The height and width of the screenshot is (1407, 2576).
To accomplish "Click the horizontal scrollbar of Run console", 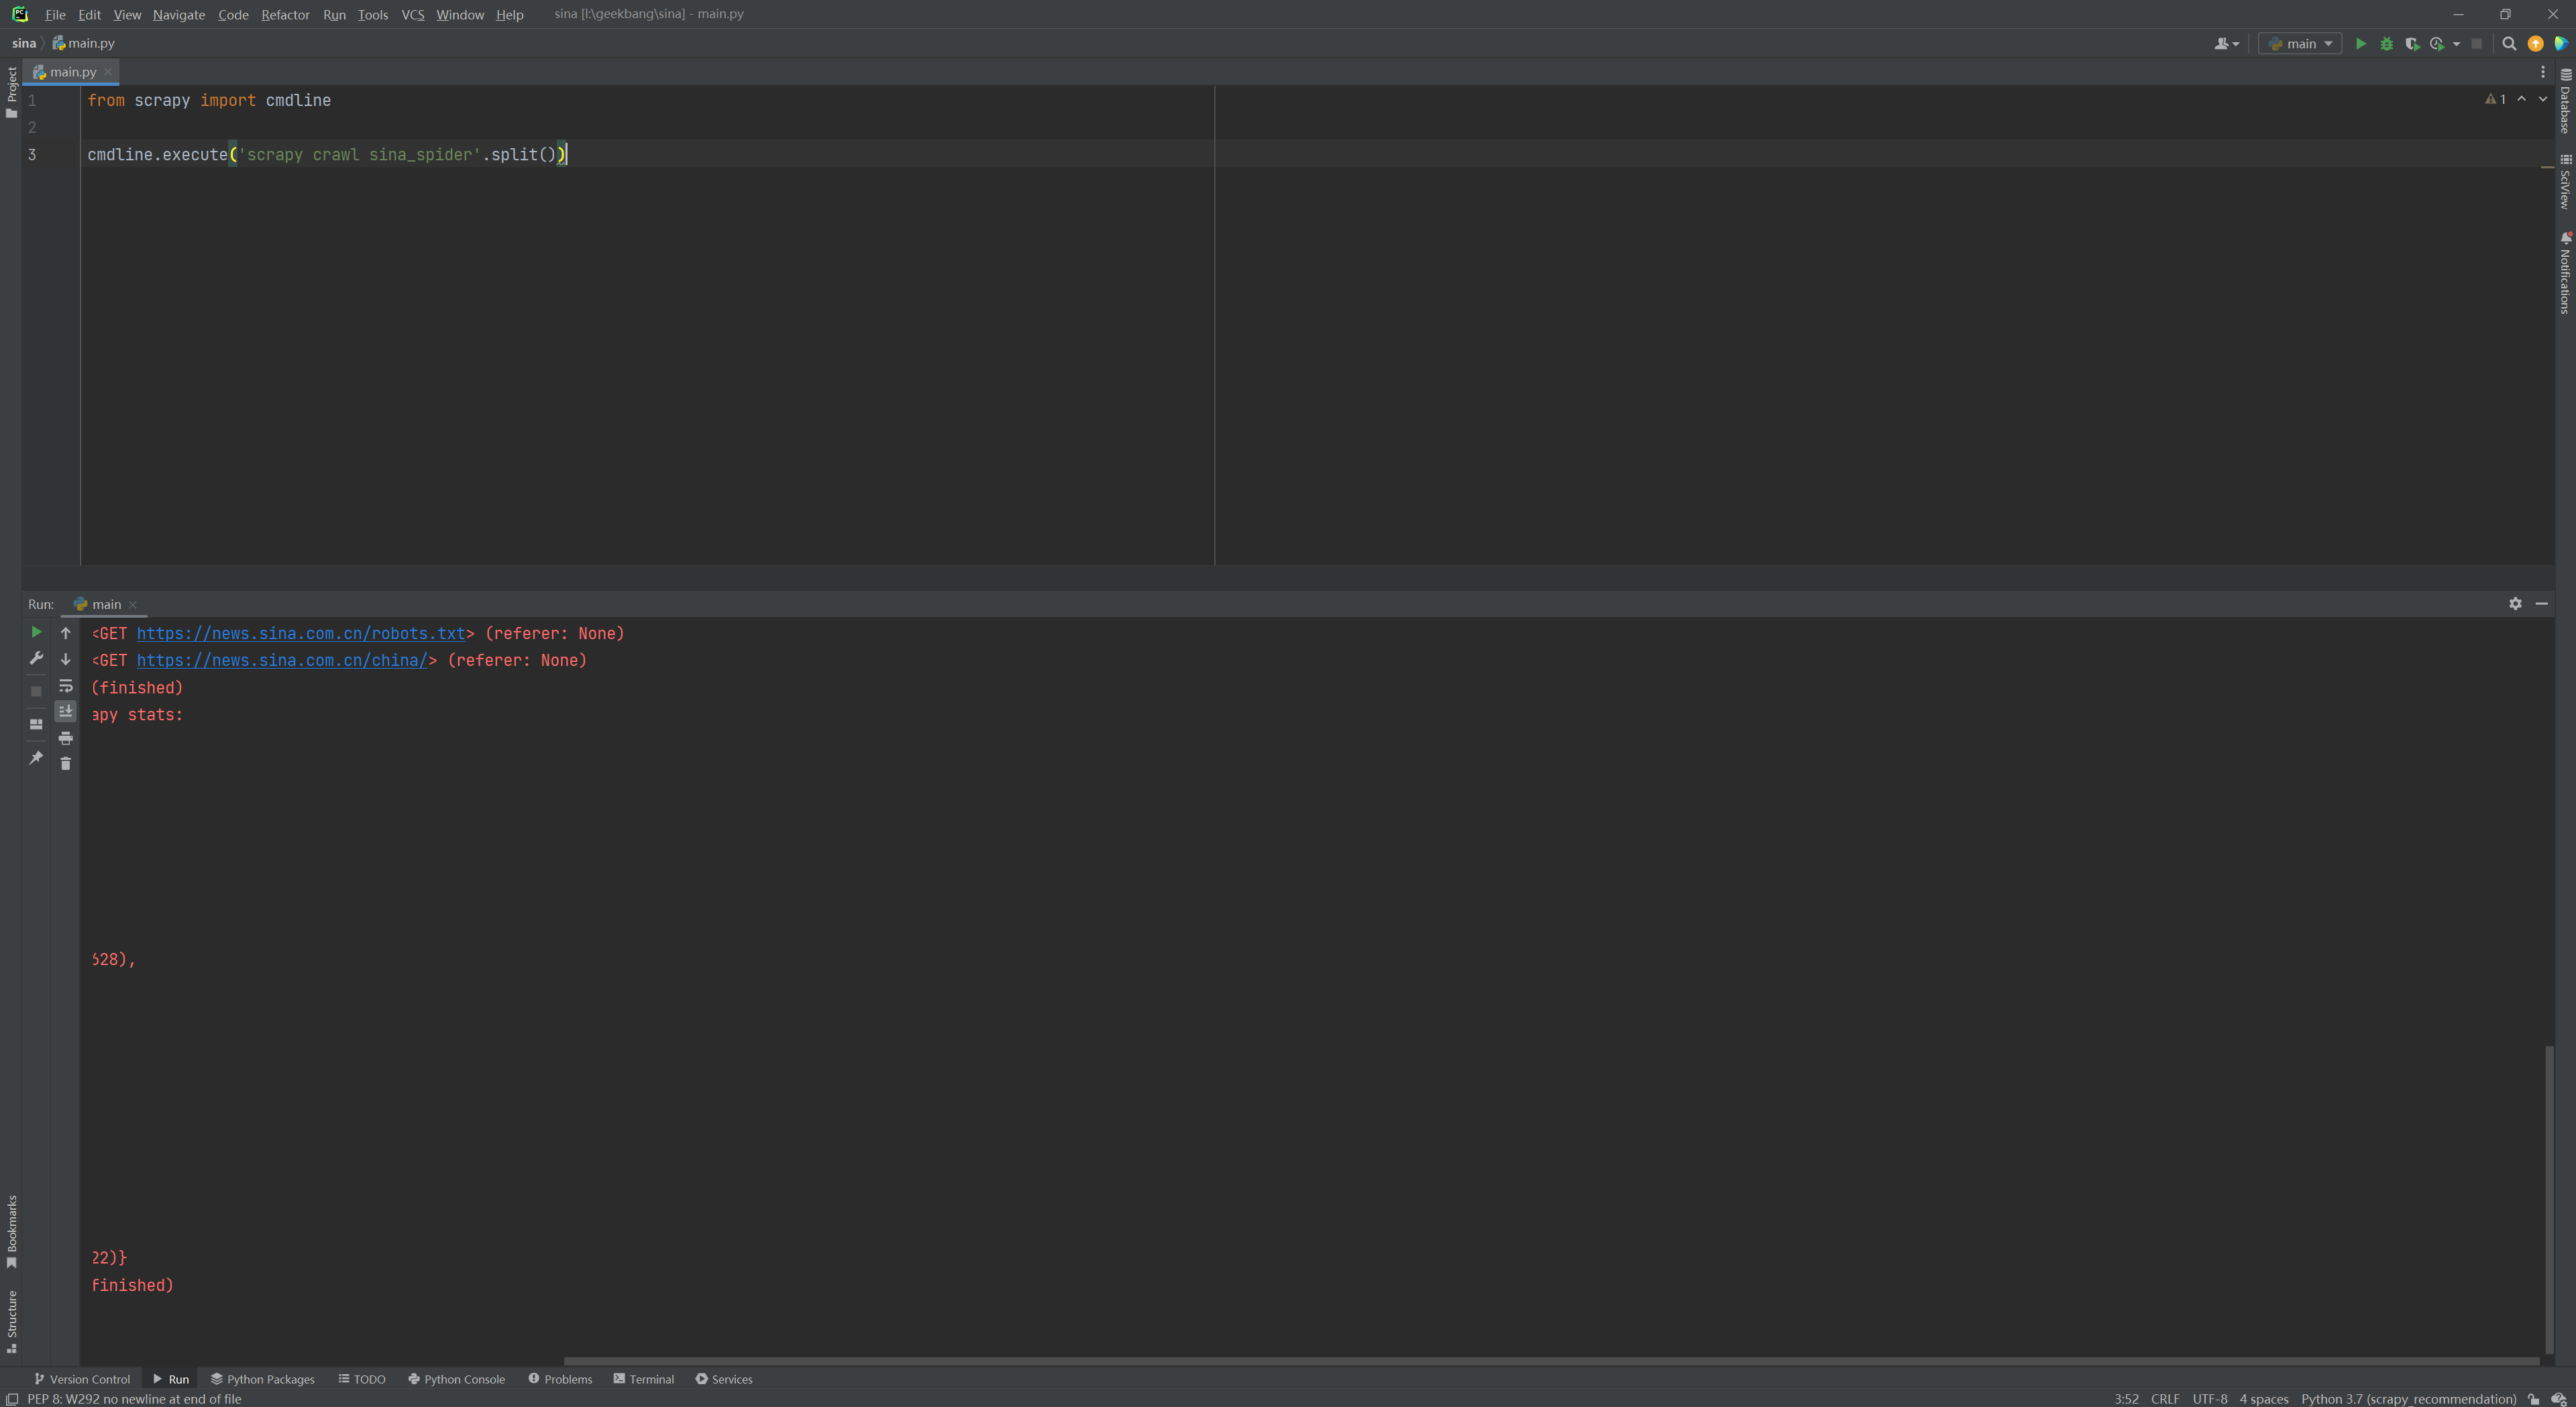I will point(1550,1361).
